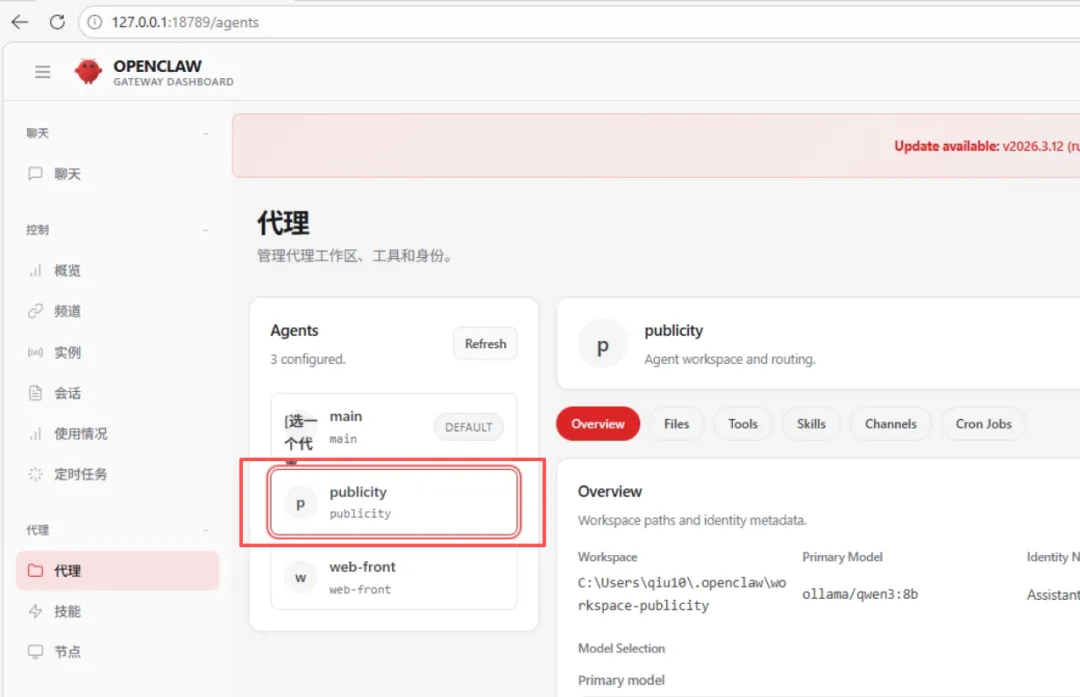The image size is (1080, 697).
Task: Click the OPENCLAW title text
Action: 158,66
